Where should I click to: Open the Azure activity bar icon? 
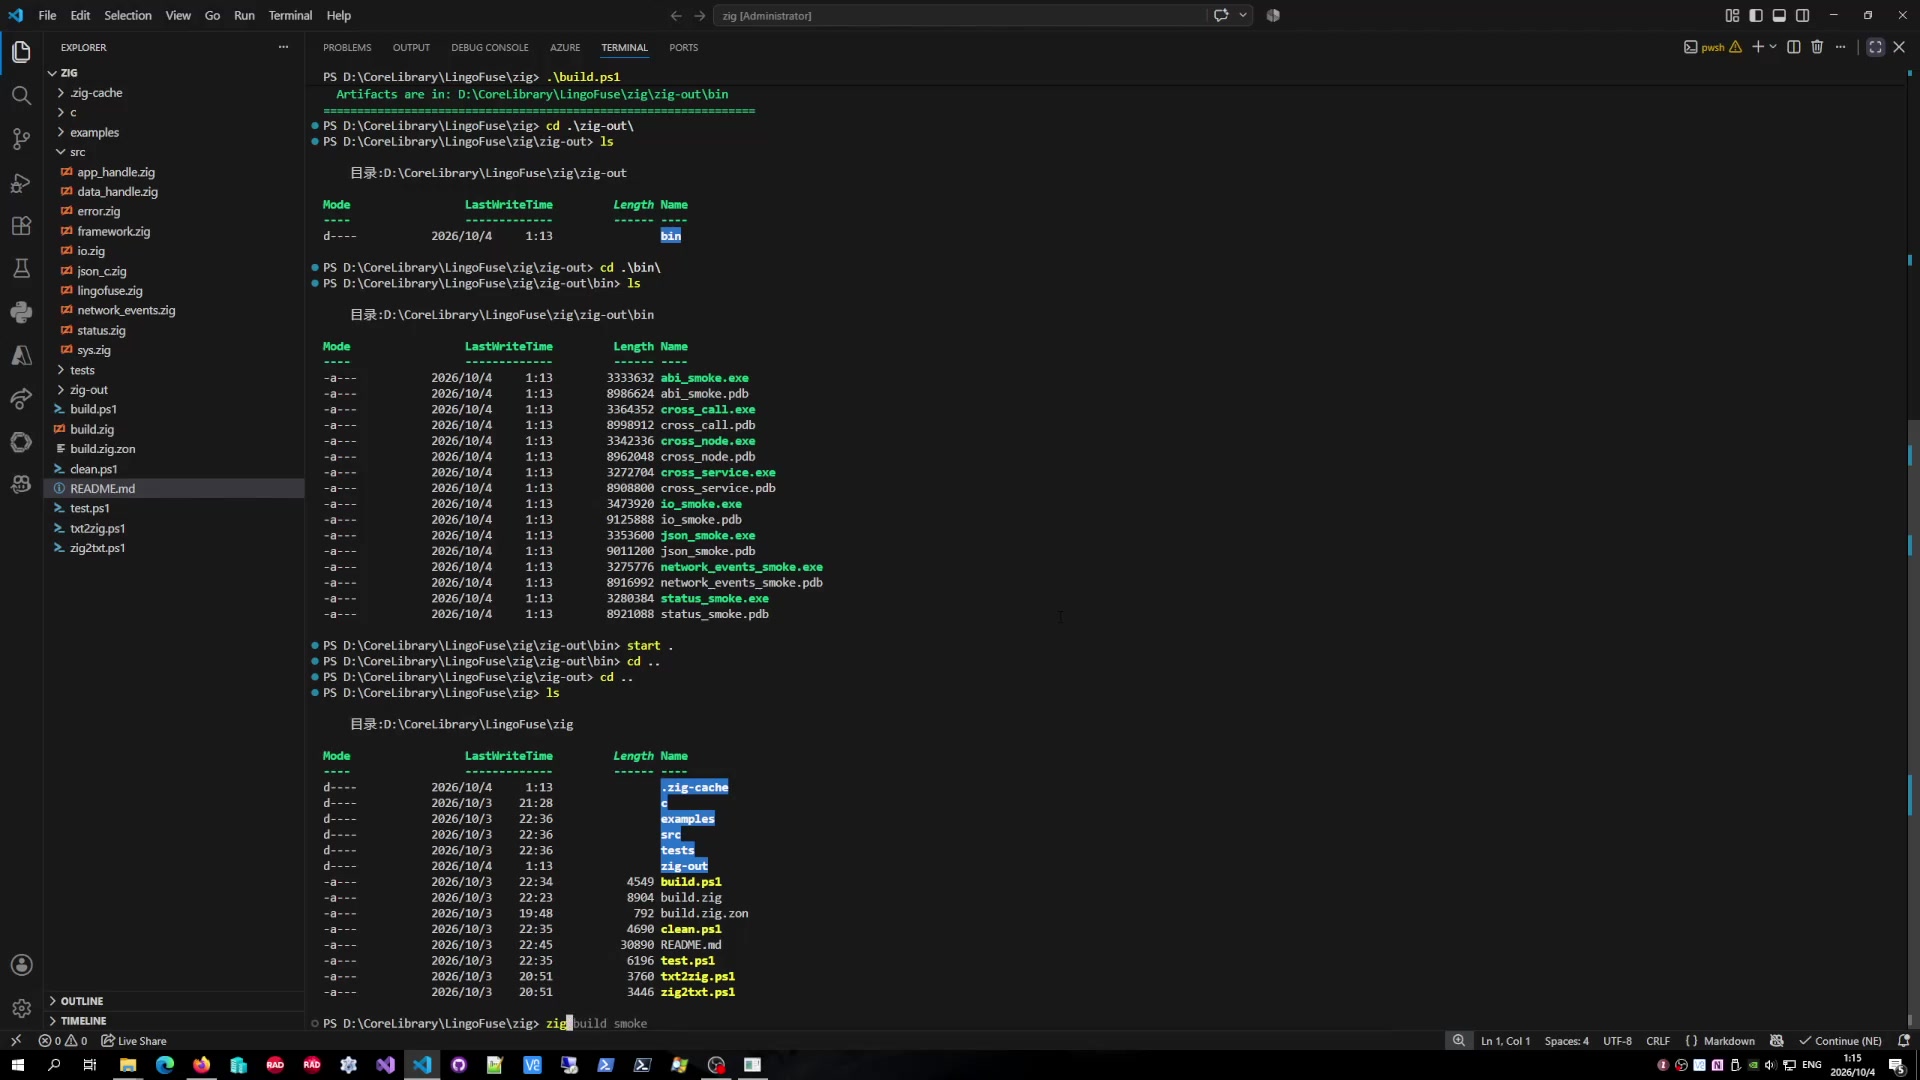21,355
